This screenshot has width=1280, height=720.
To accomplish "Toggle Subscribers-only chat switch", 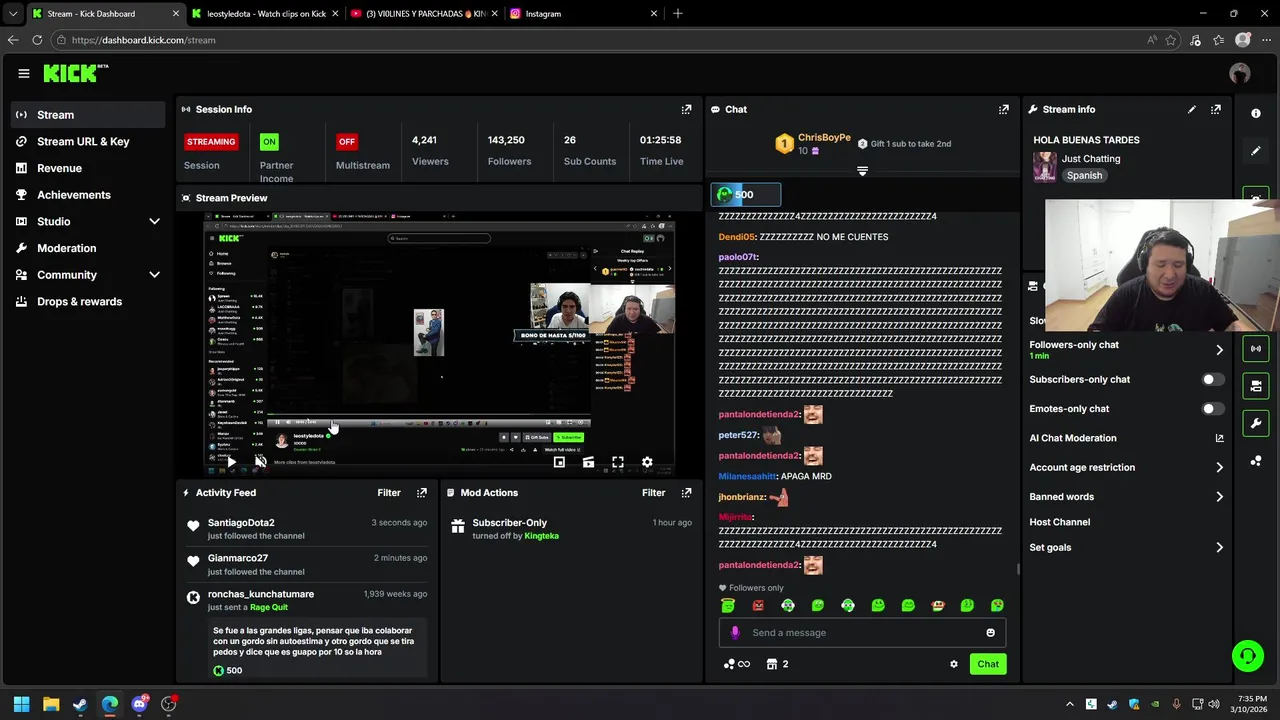I will (x=1212, y=380).
